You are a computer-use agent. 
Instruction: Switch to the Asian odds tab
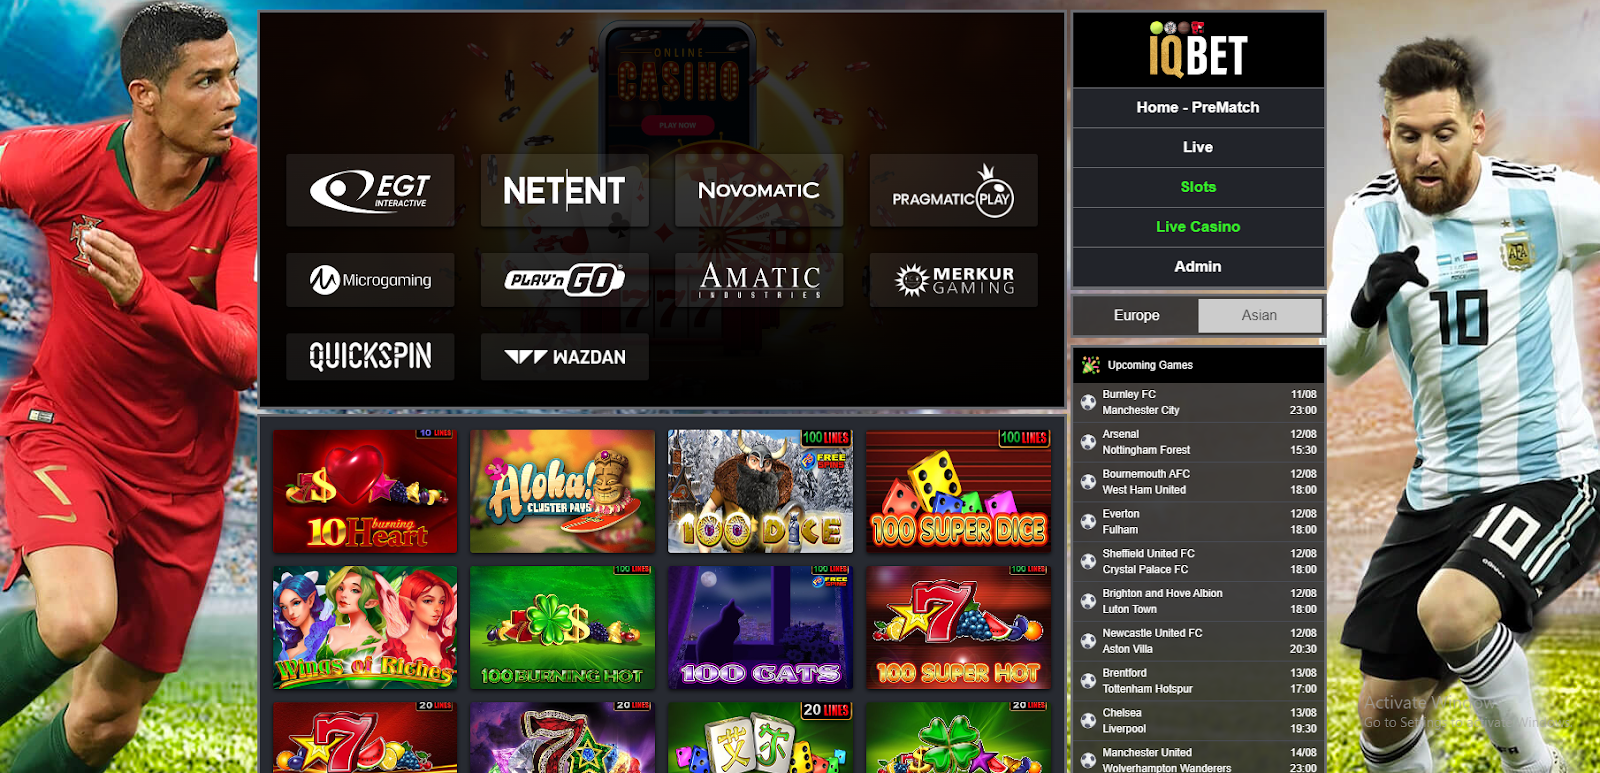coord(1260,315)
